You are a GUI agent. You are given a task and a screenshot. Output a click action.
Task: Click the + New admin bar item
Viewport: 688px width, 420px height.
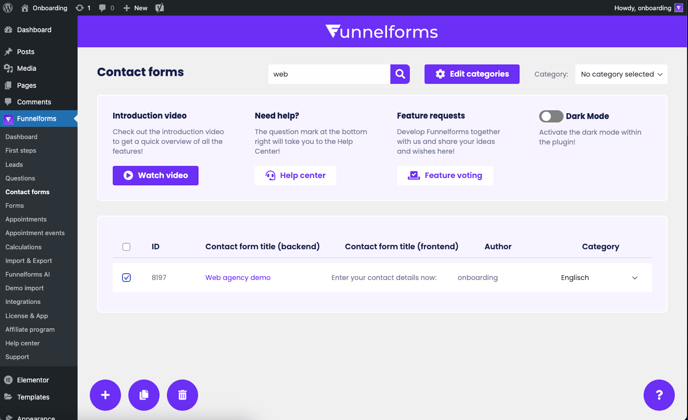point(135,8)
